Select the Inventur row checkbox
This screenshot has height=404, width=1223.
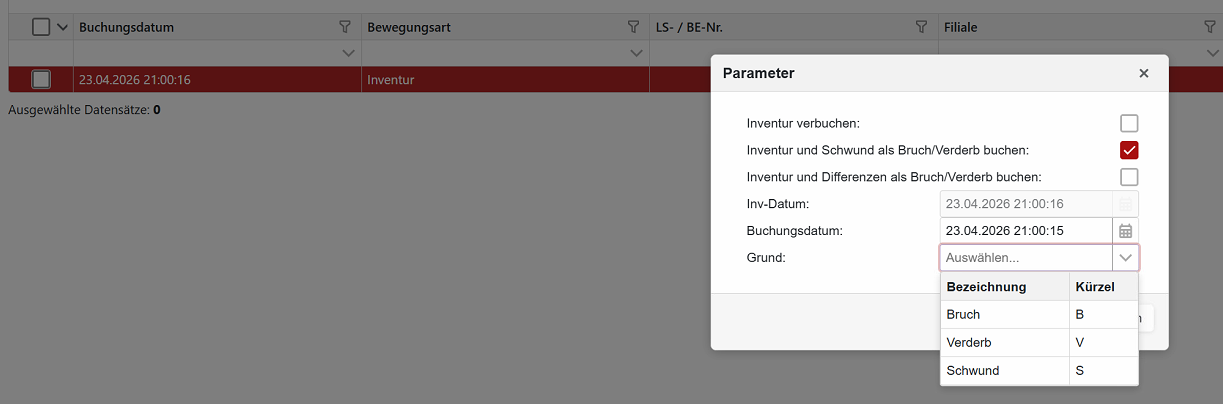click(x=41, y=79)
